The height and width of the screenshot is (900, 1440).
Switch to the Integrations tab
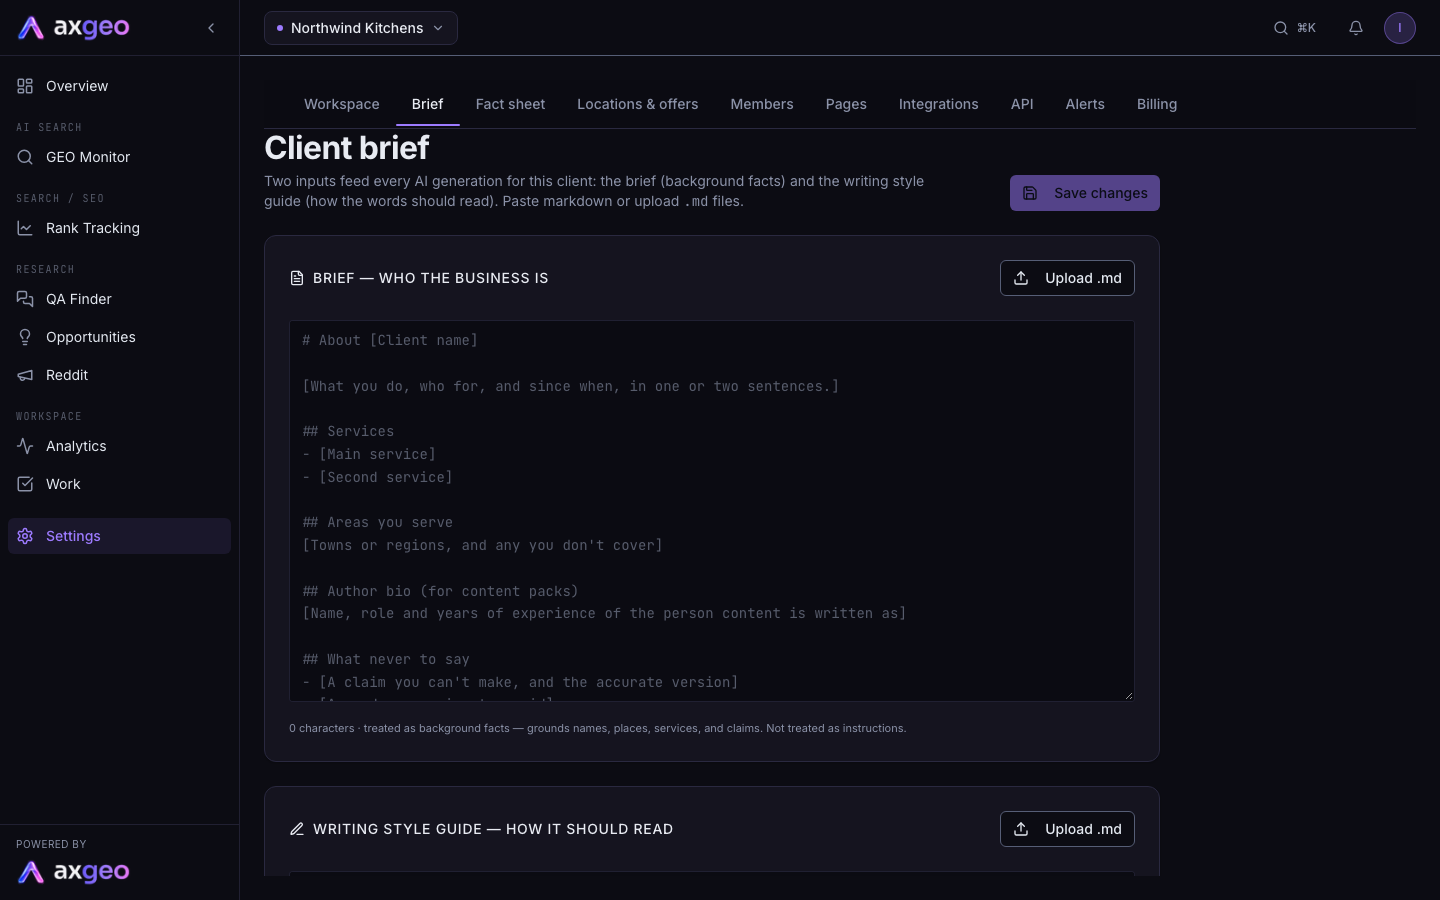(x=939, y=104)
